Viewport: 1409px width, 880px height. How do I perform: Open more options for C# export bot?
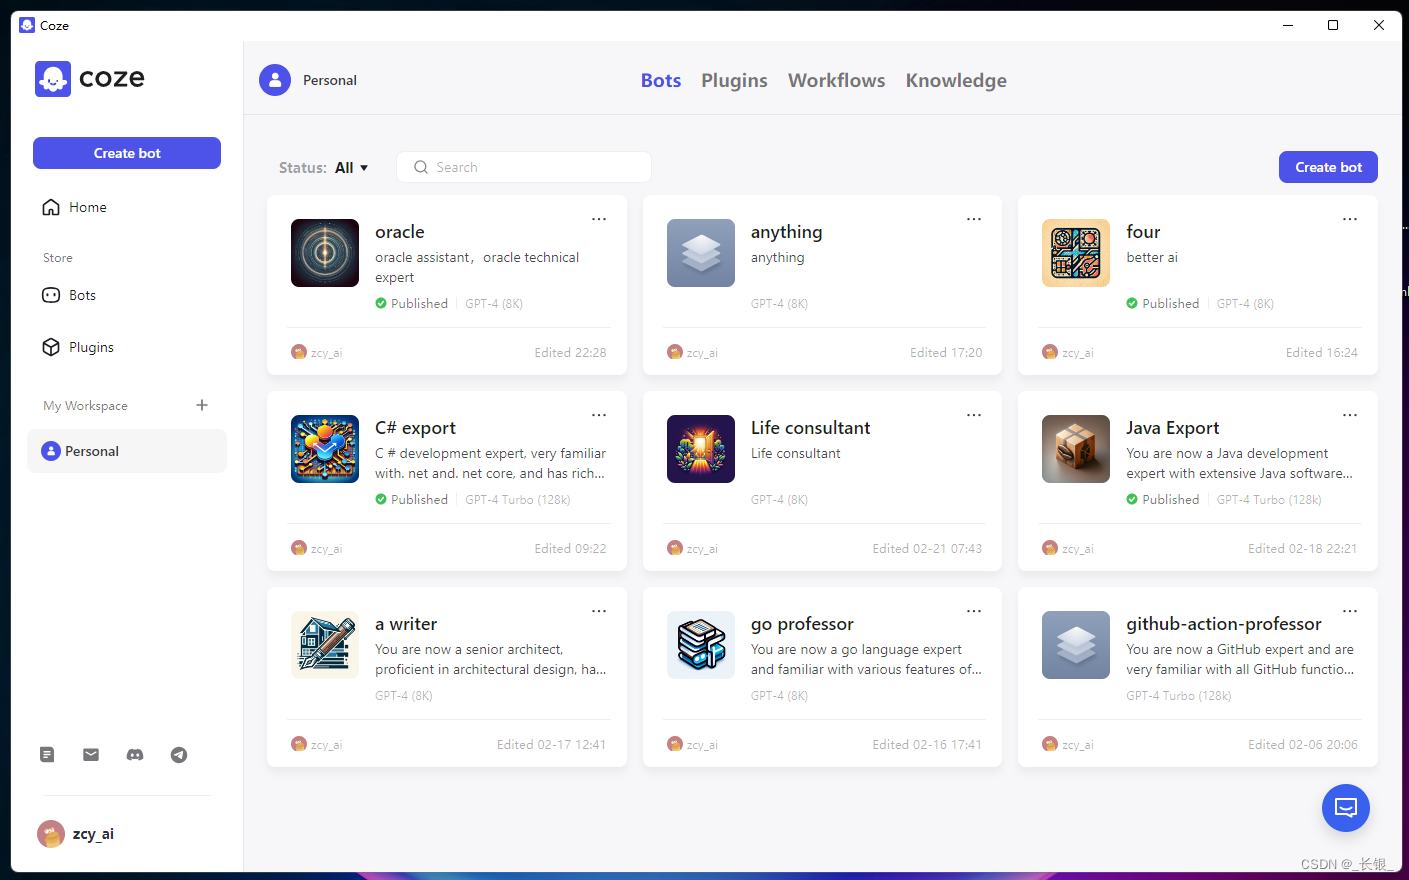[599, 415]
